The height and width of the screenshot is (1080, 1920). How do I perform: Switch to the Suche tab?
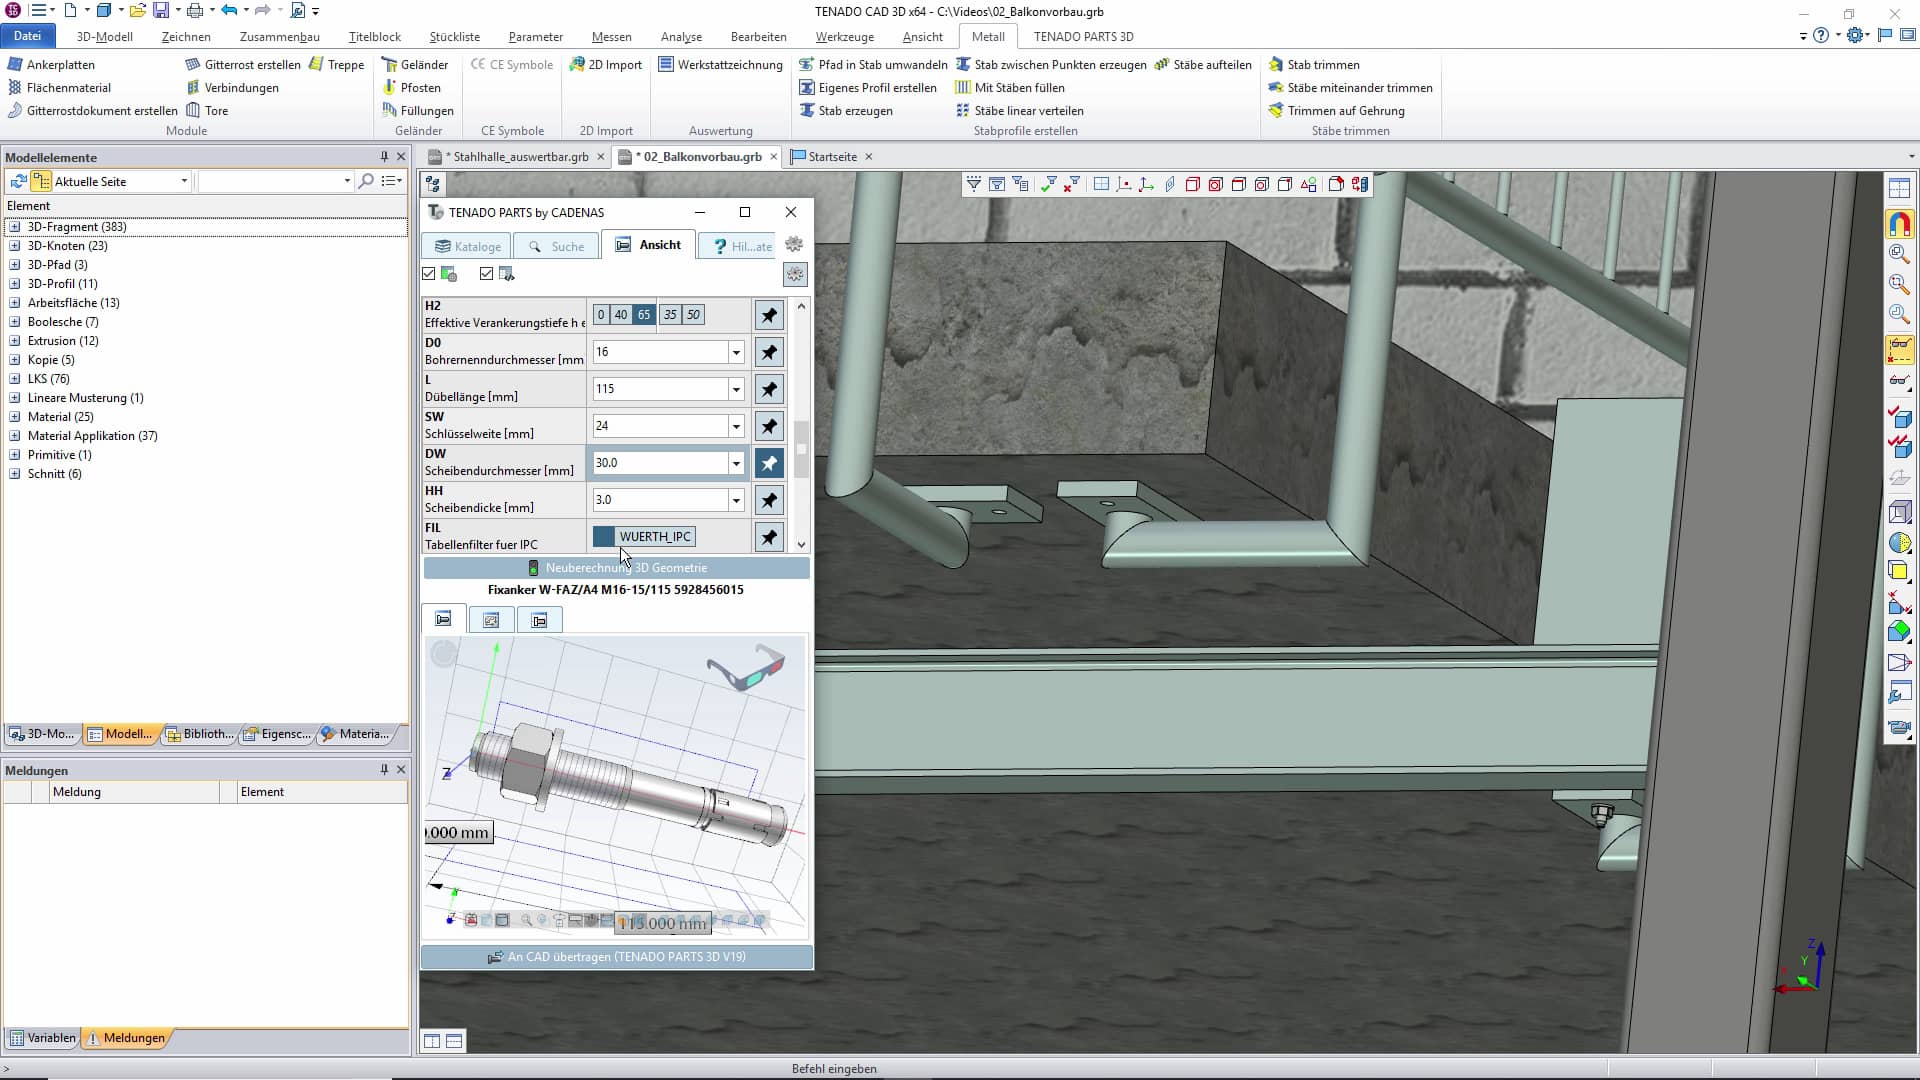[556, 246]
